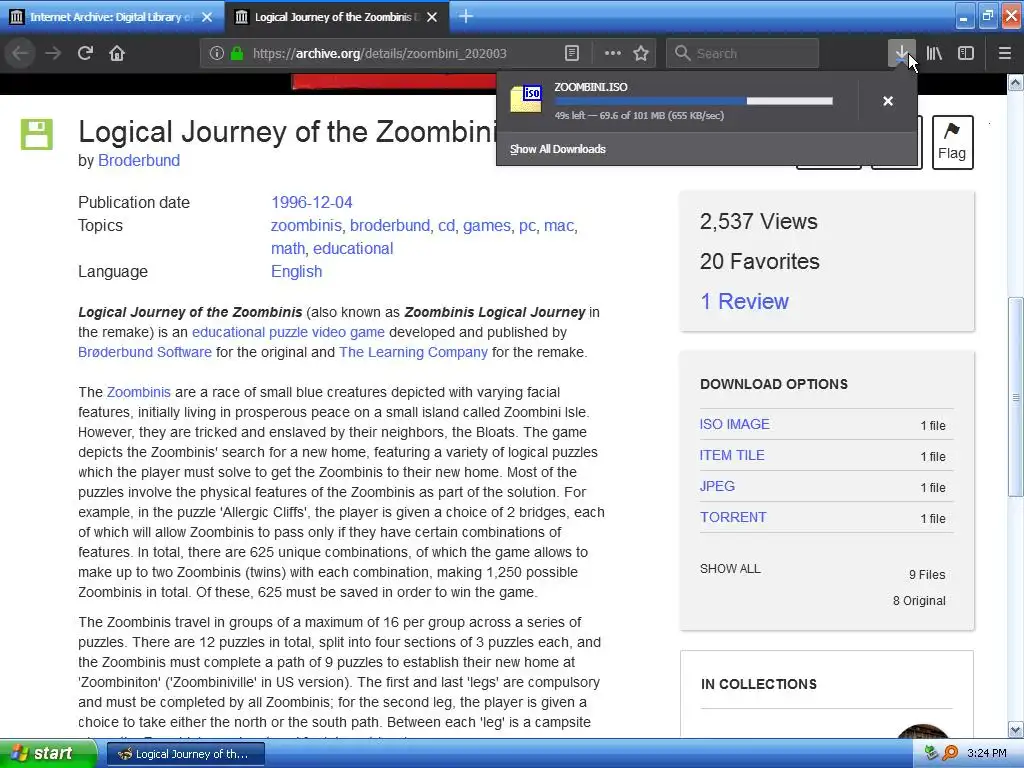
Task: Click the 2,537 Views text
Action: click(759, 221)
